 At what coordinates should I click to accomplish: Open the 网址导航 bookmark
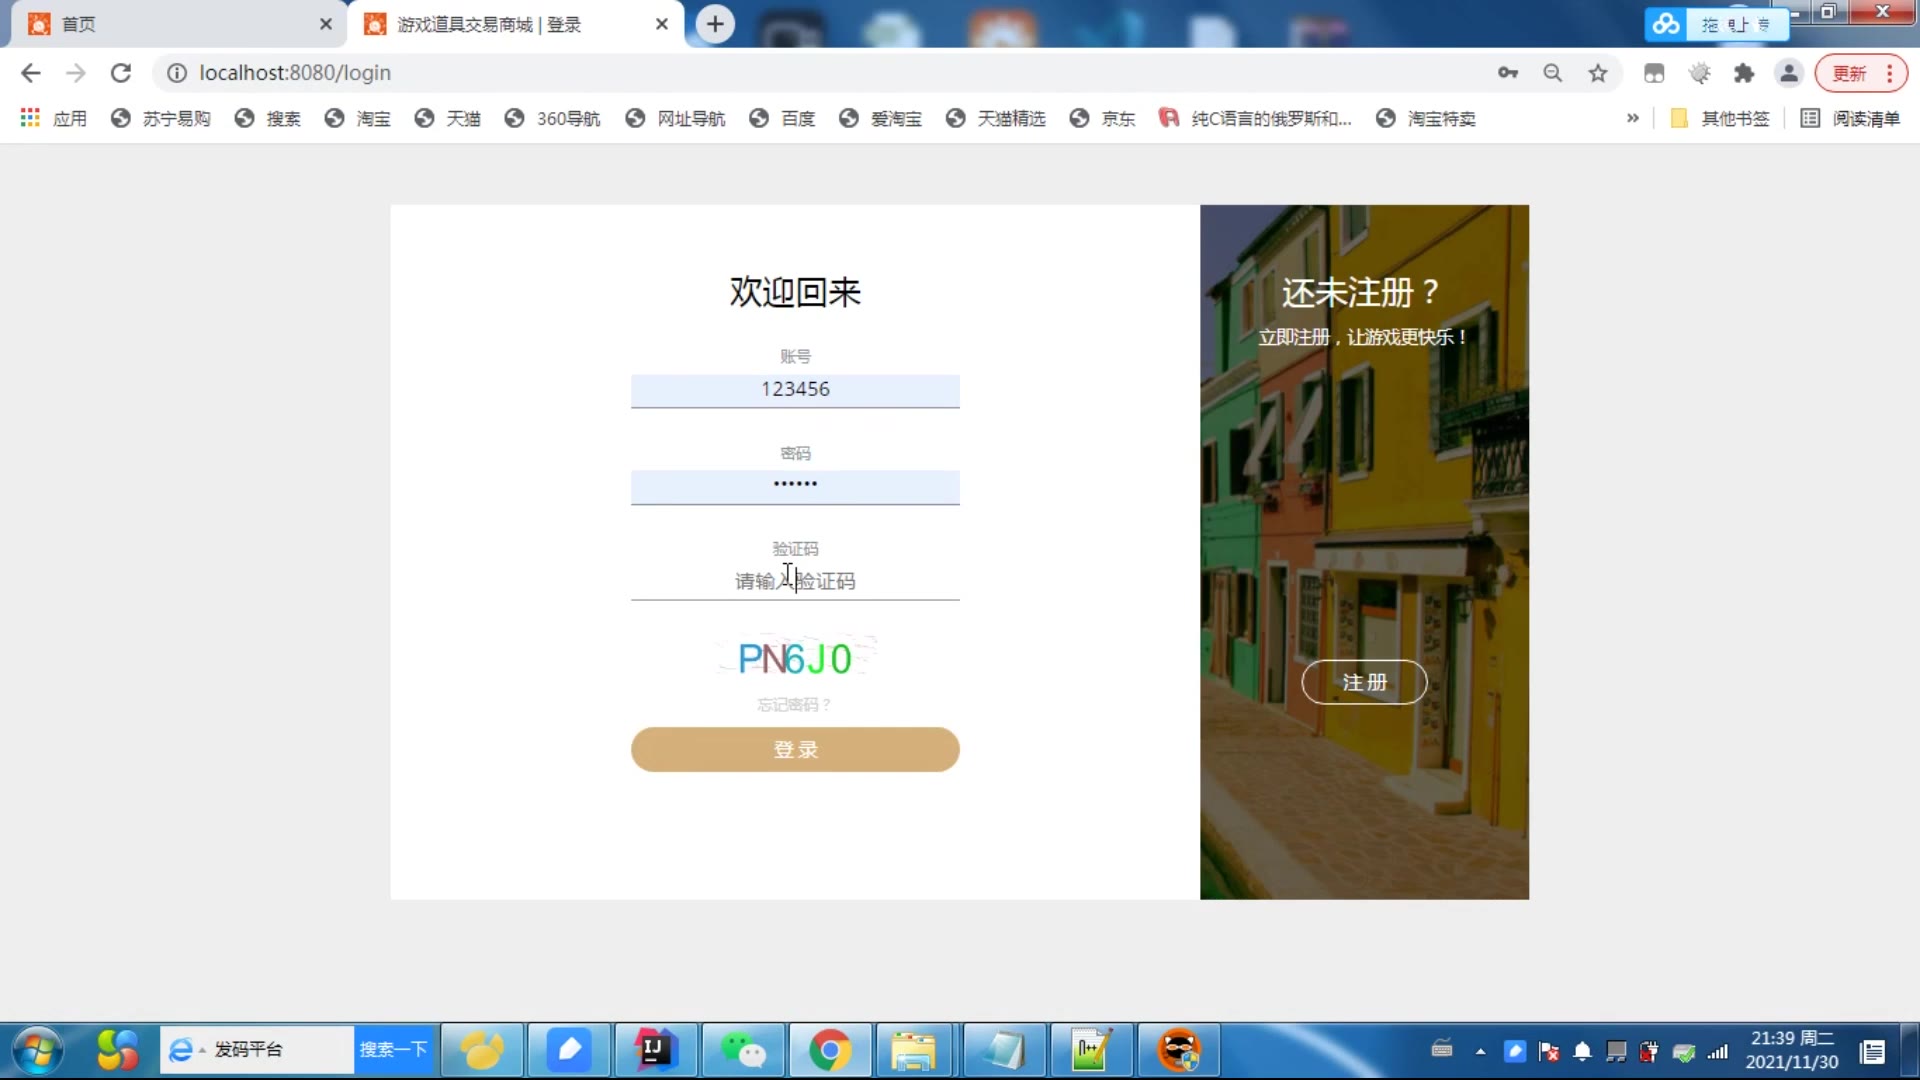(676, 118)
